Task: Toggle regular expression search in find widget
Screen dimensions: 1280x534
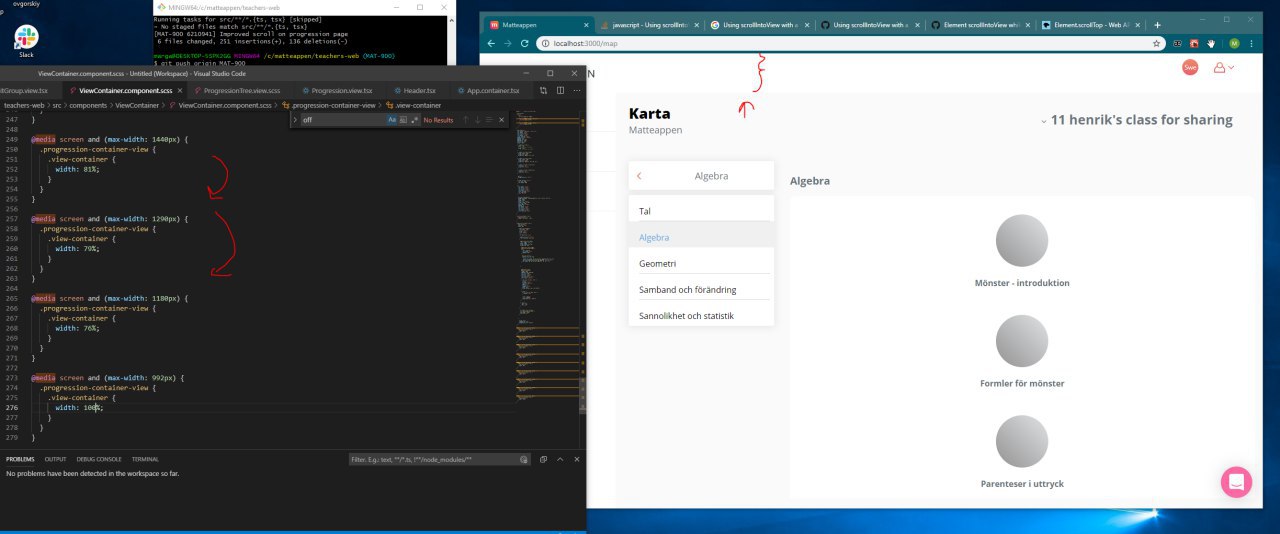Action: pyautogui.click(x=414, y=119)
